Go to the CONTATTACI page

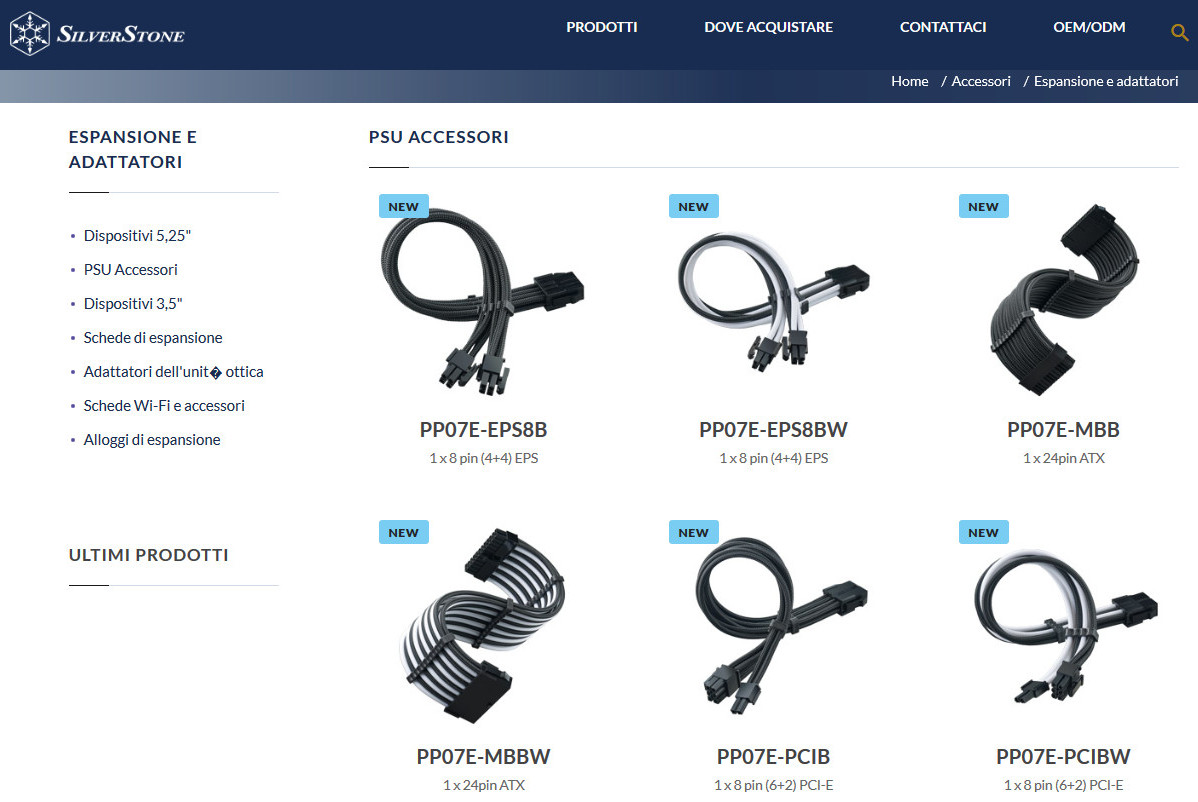pos(943,27)
